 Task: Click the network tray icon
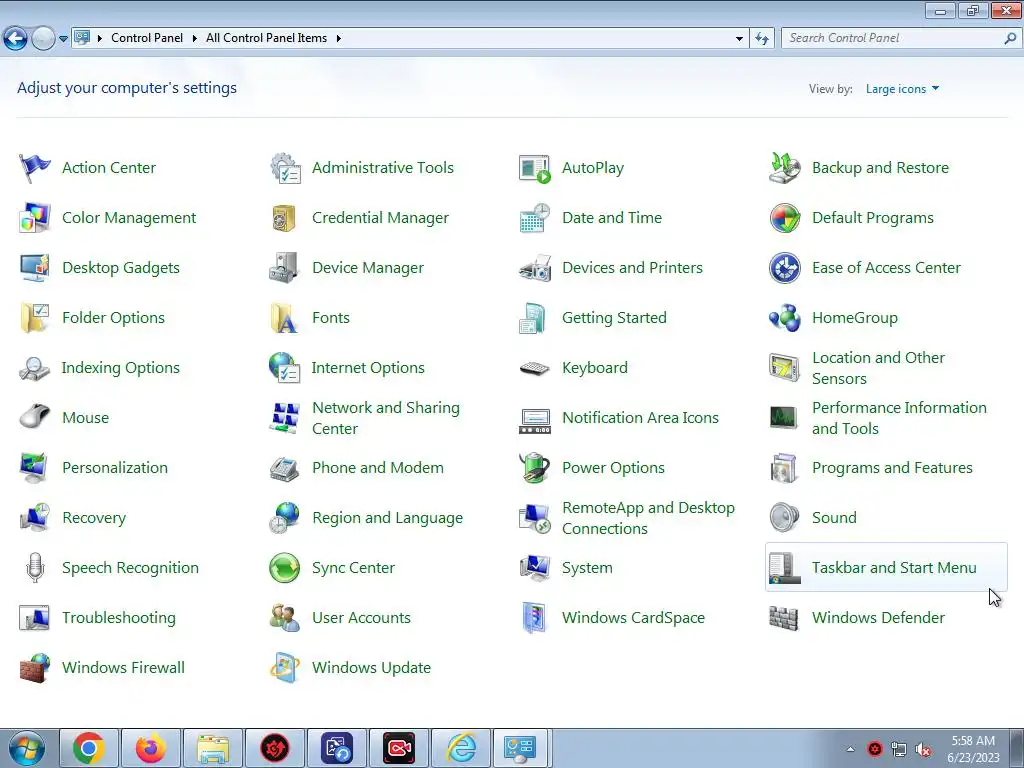tap(899, 750)
